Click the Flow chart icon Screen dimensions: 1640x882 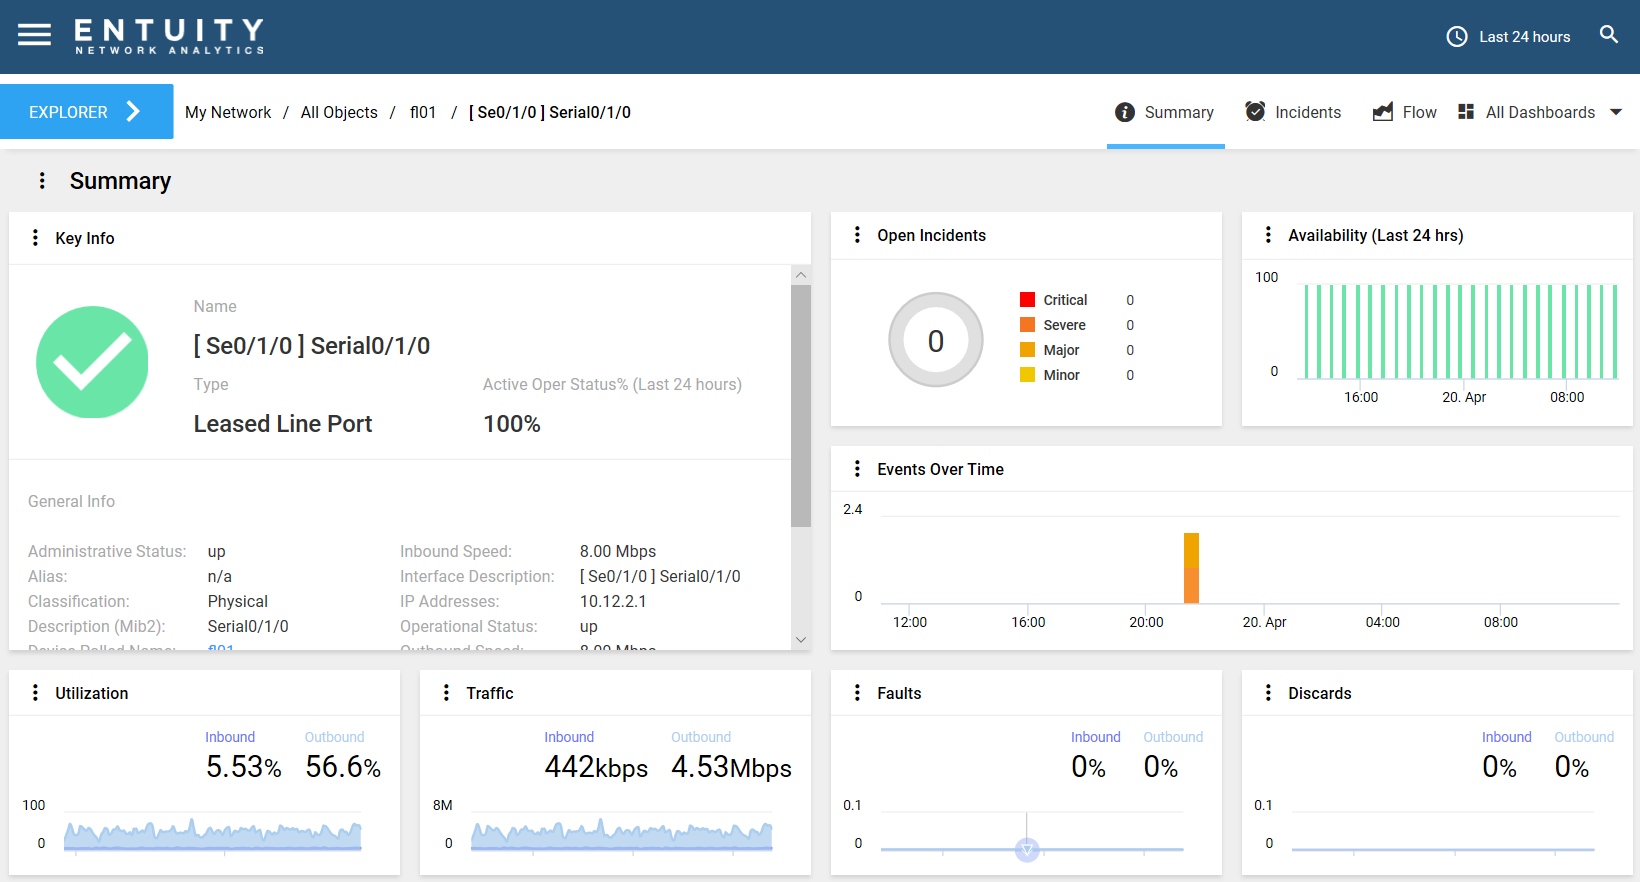[x=1383, y=112]
